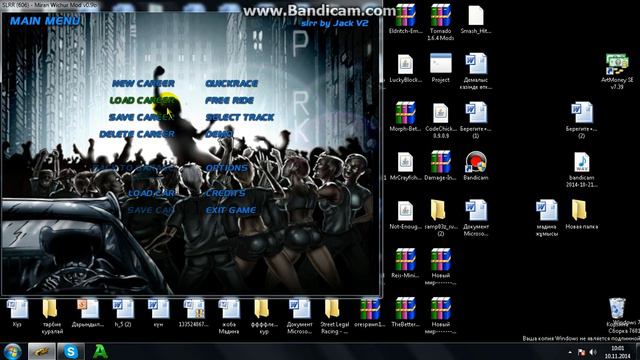
Task: Open Select Track menu option
Action: point(240,117)
